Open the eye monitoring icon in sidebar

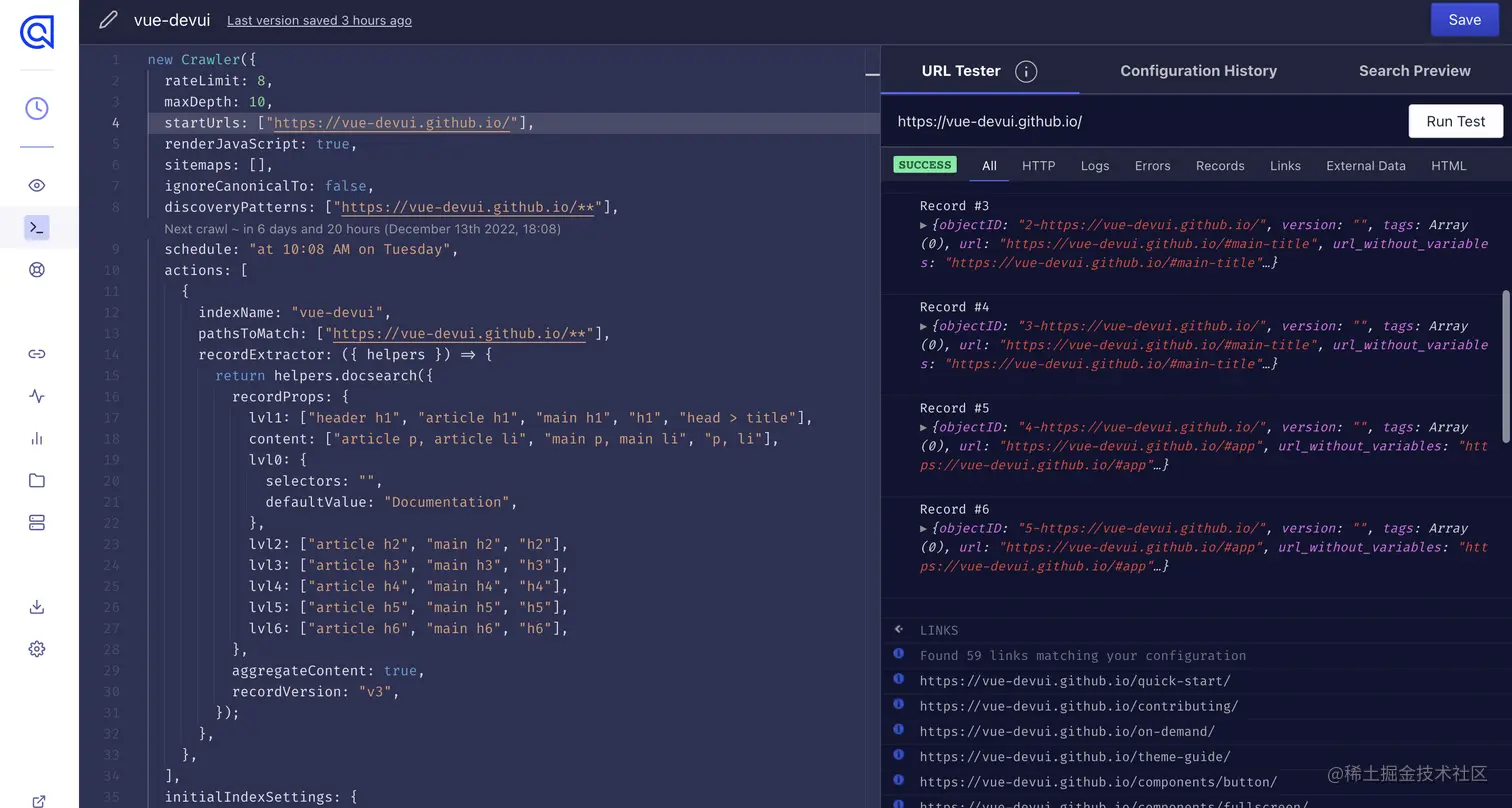[37, 186]
